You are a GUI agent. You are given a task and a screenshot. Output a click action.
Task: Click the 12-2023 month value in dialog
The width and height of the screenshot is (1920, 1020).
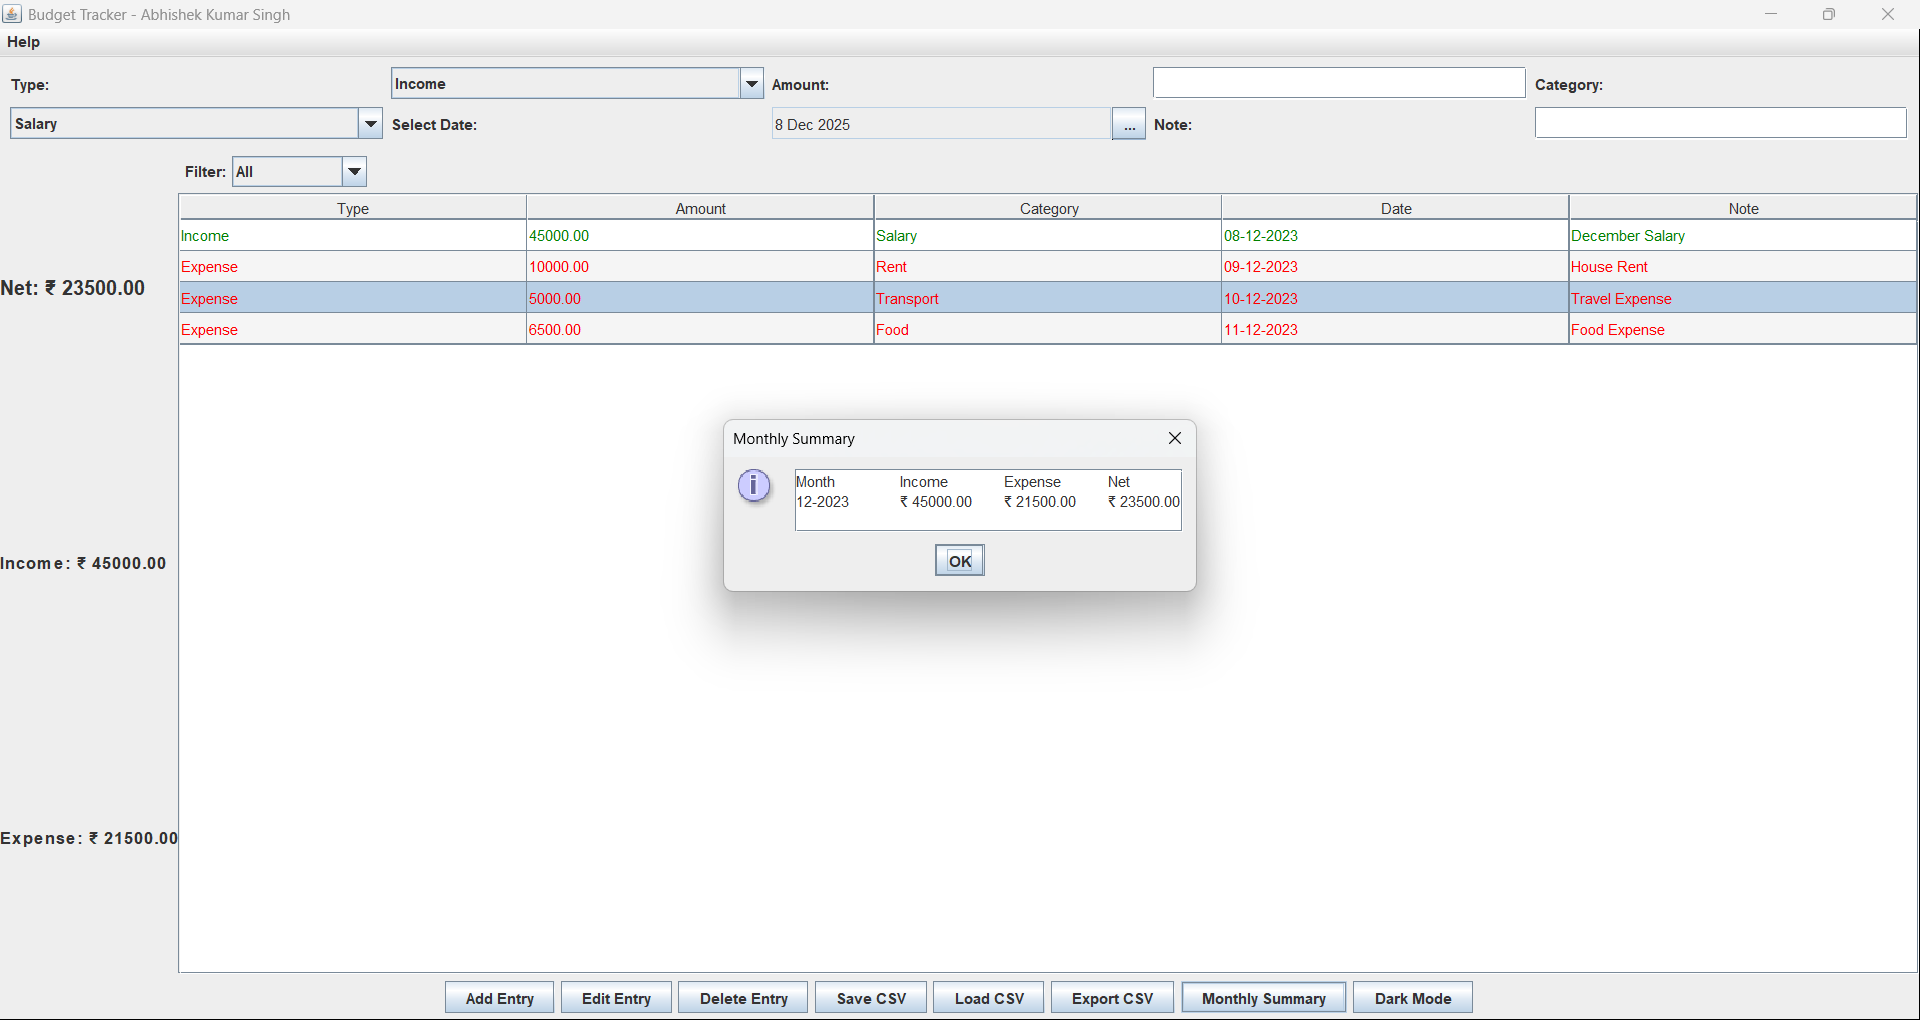pyautogui.click(x=823, y=502)
